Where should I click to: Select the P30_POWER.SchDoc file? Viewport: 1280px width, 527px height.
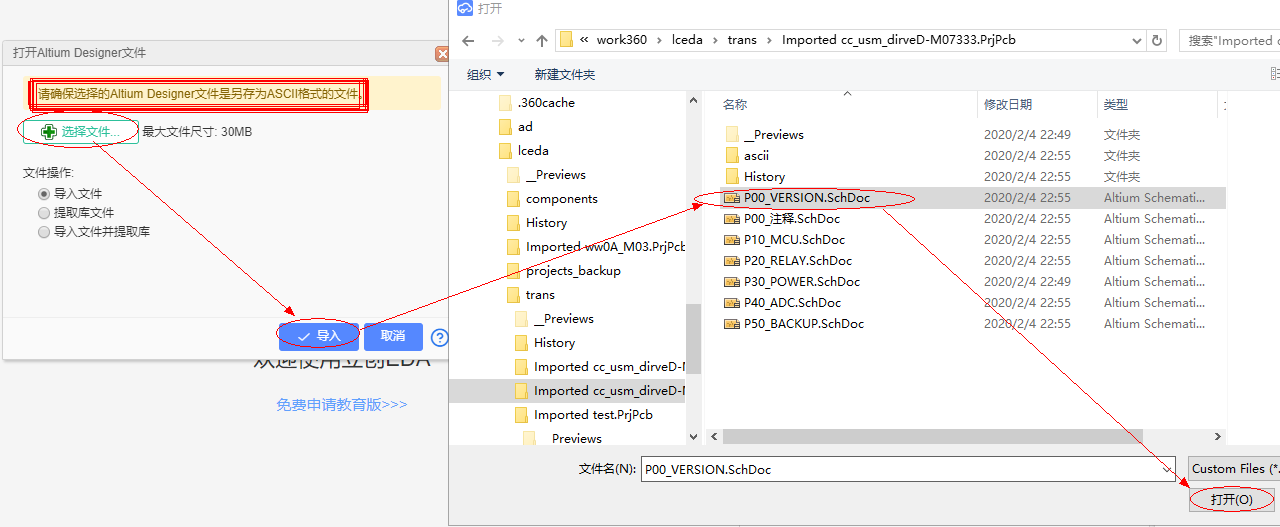pos(802,281)
